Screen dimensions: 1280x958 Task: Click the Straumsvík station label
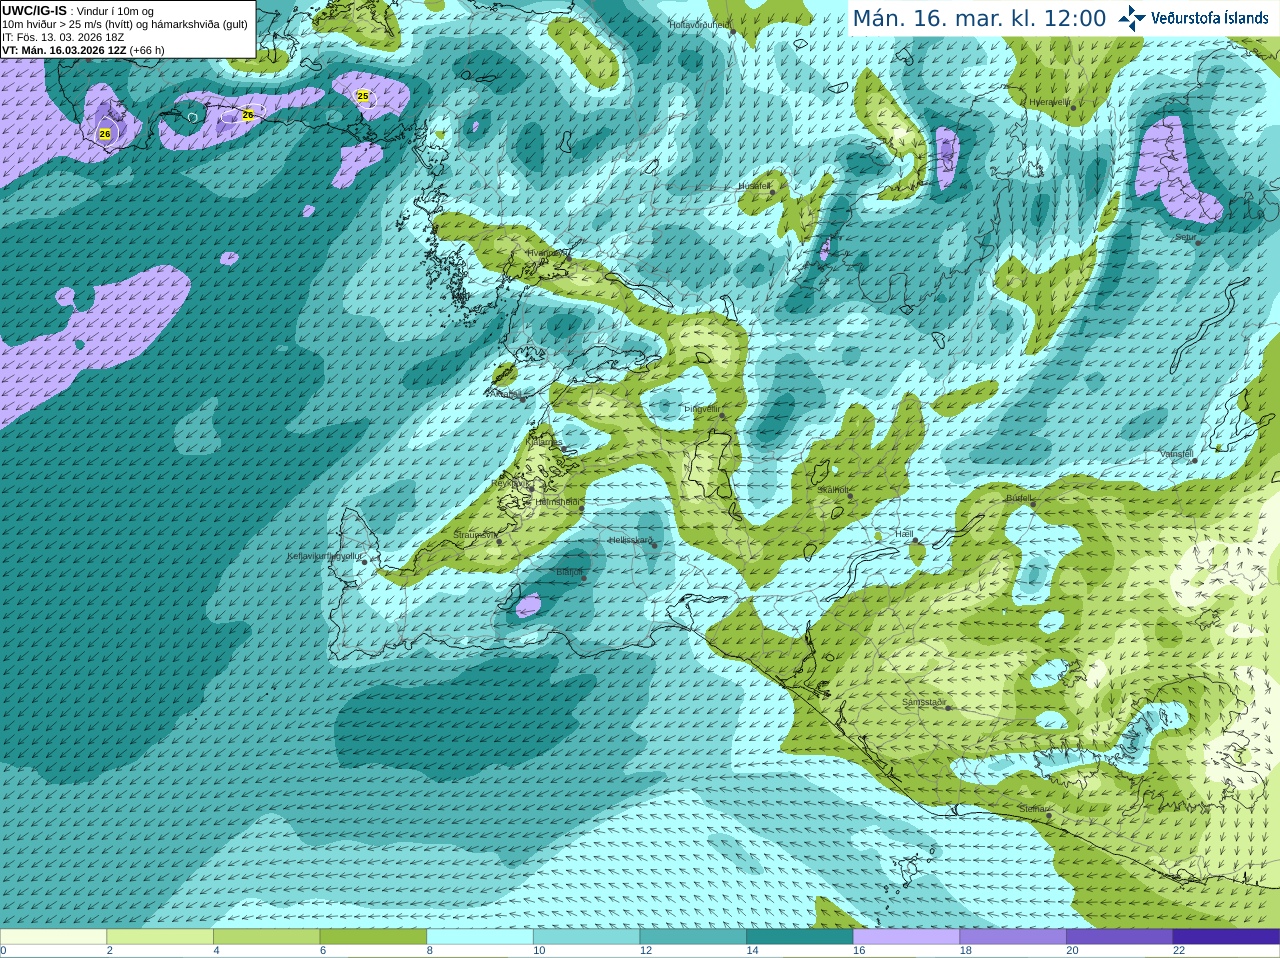pos(475,535)
